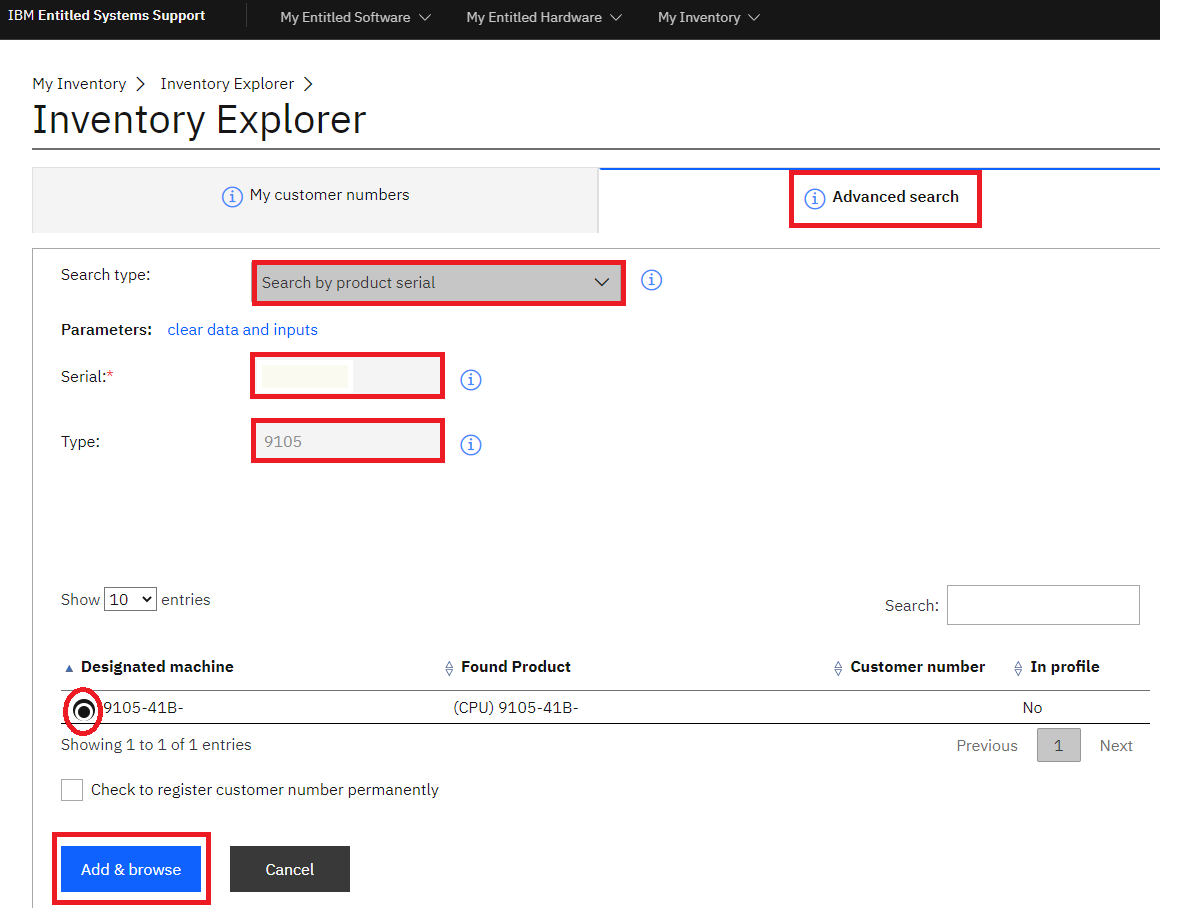Click the Add & browse button
This screenshot has width=1177, height=908.
130,868
